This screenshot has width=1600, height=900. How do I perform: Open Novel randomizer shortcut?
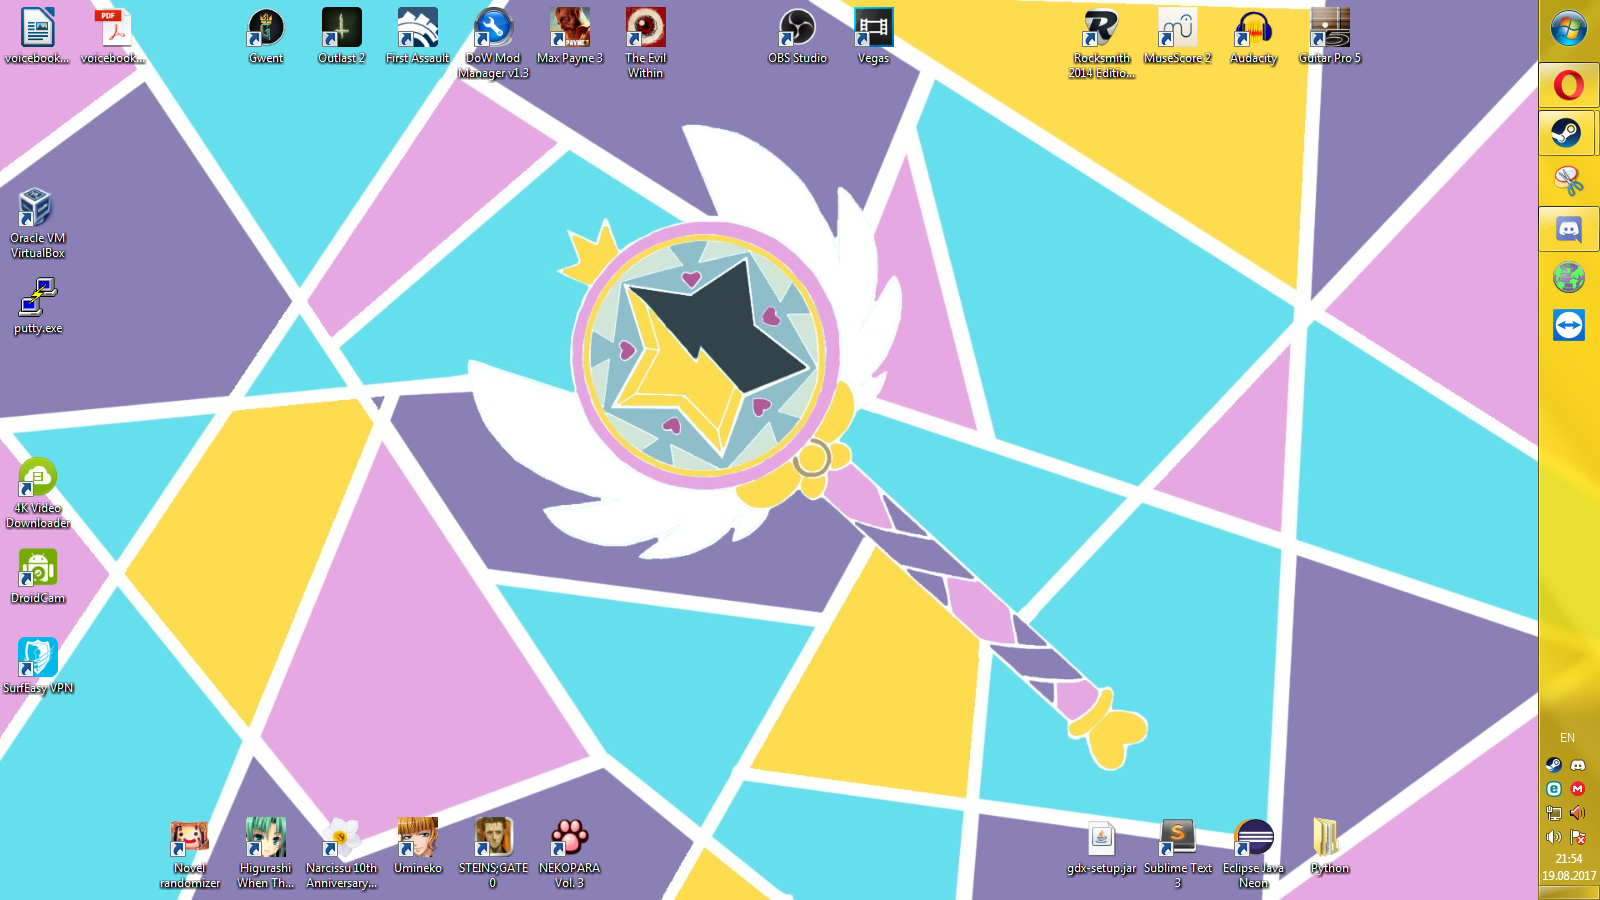pos(190,853)
